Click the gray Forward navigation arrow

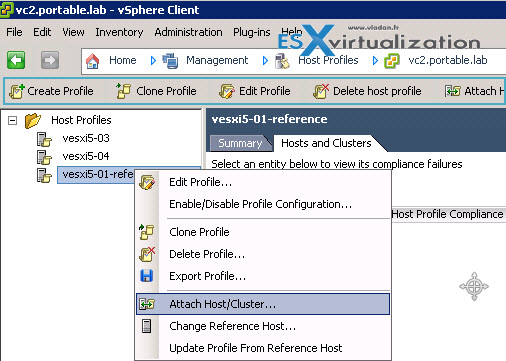[50, 60]
